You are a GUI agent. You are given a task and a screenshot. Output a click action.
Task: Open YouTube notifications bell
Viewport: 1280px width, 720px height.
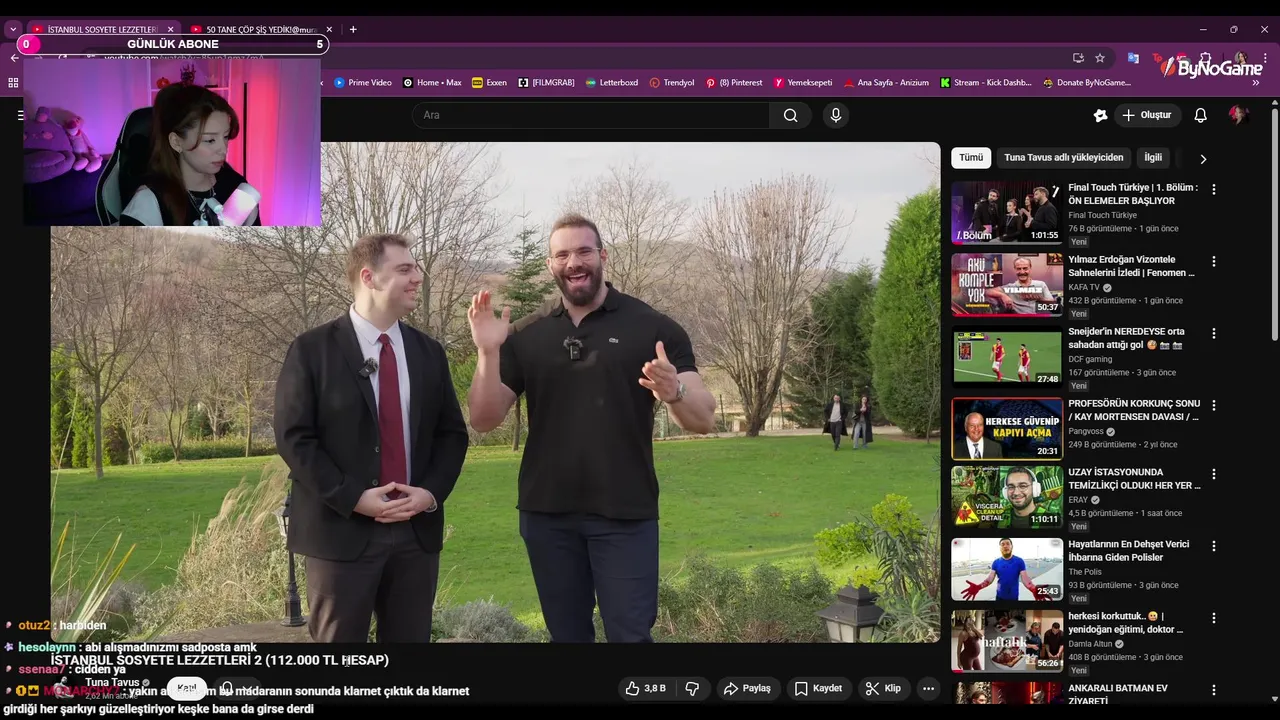click(x=1200, y=115)
